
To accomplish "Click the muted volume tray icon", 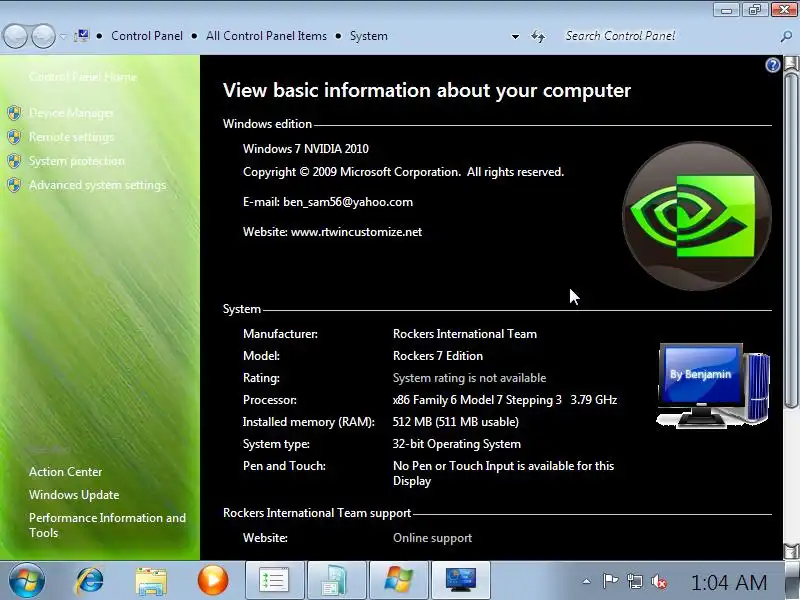I will click(659, 581).
